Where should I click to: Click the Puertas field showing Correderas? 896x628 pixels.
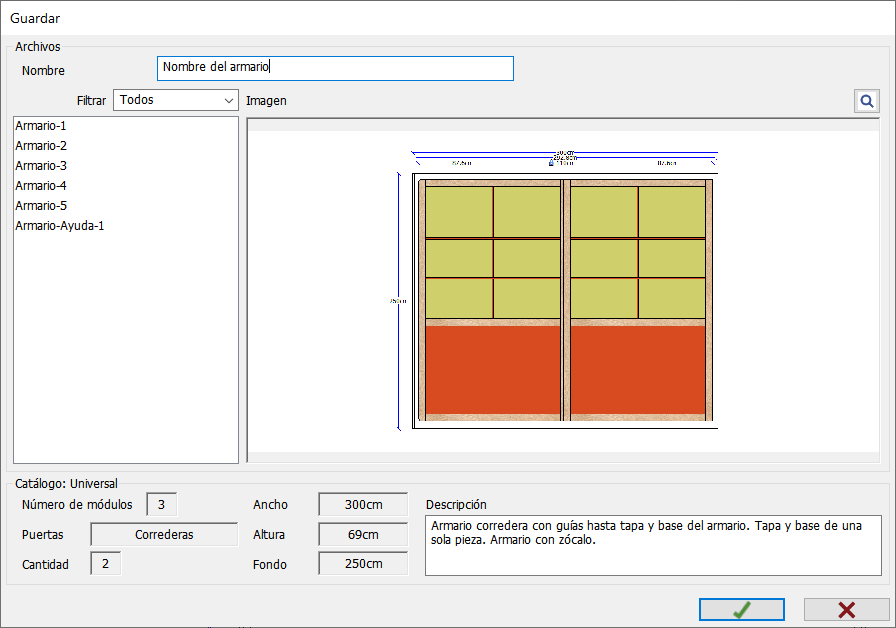164,535
